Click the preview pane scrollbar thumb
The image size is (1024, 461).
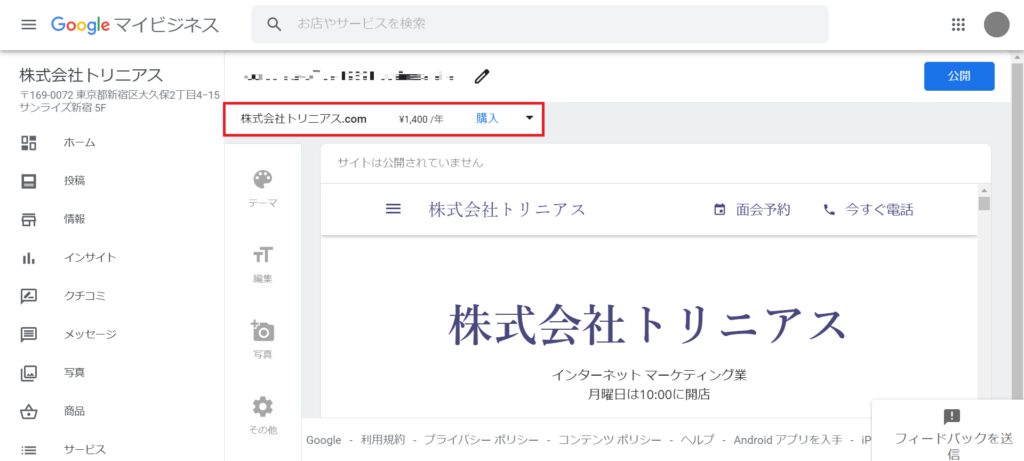984,203
